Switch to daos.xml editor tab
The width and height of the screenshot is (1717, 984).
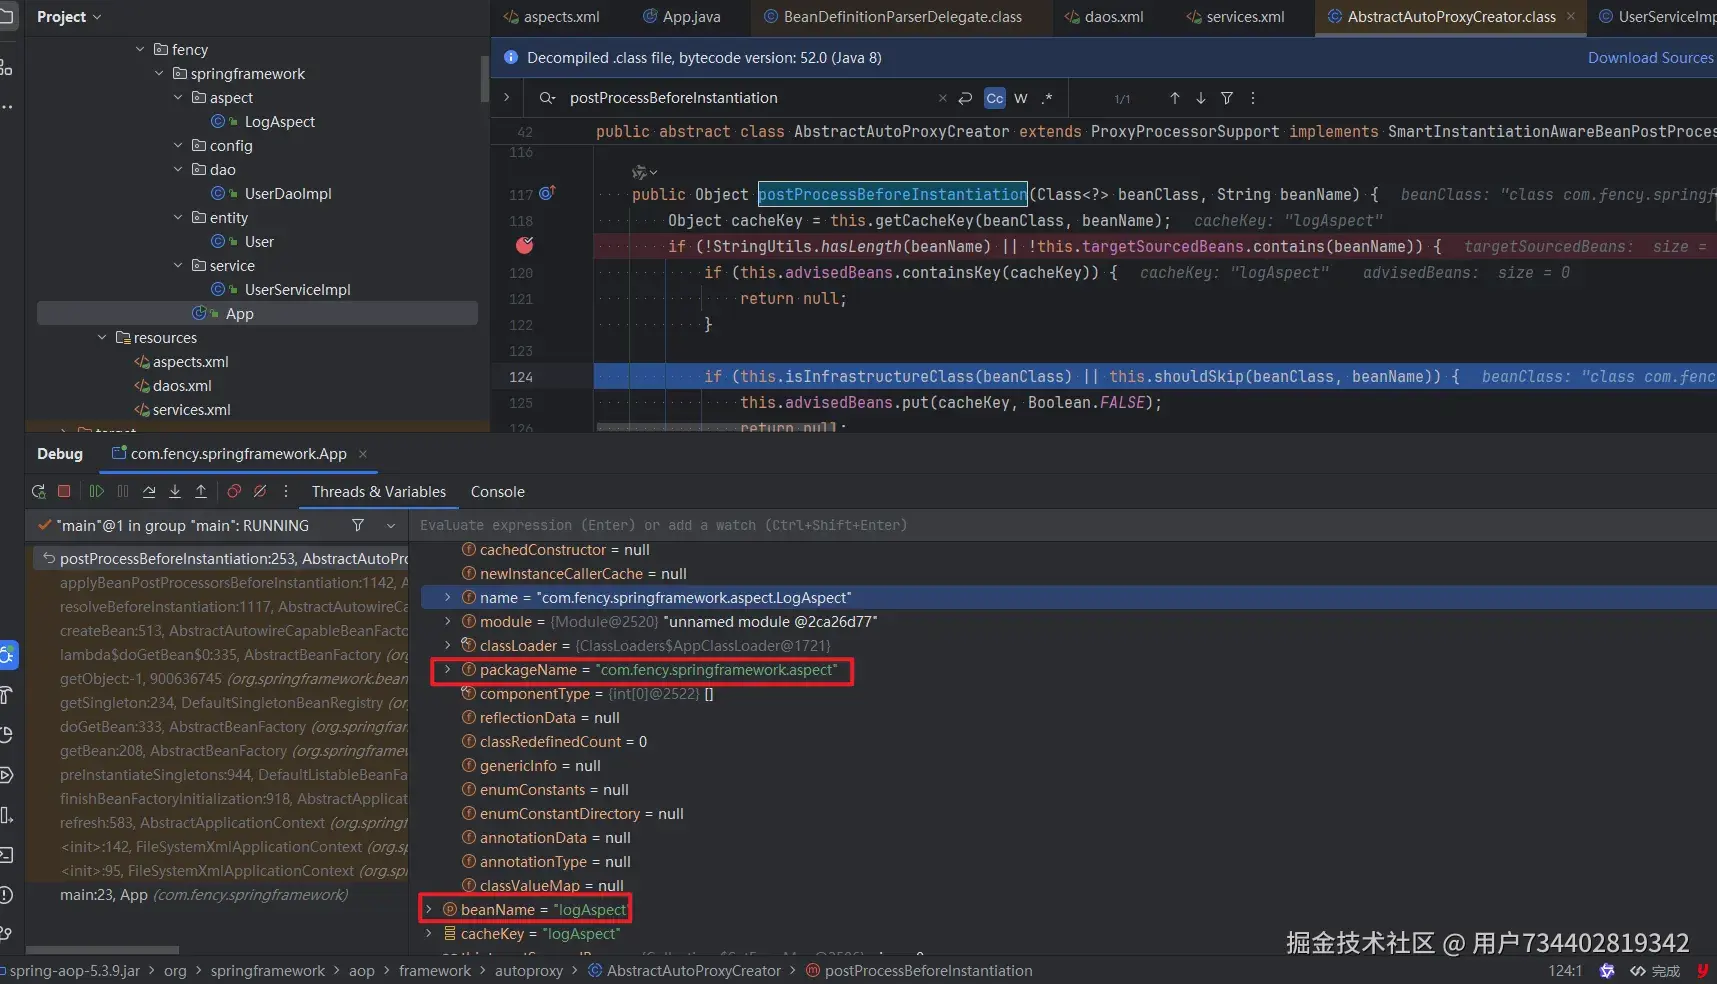[x=1104, y=17]
